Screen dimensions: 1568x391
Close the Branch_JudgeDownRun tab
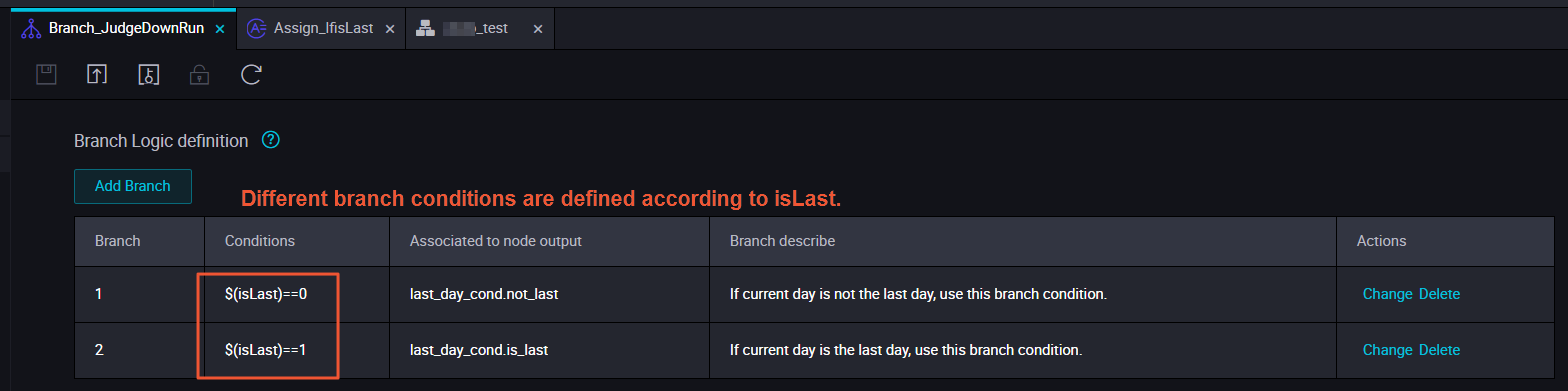(x=220, y=29)
